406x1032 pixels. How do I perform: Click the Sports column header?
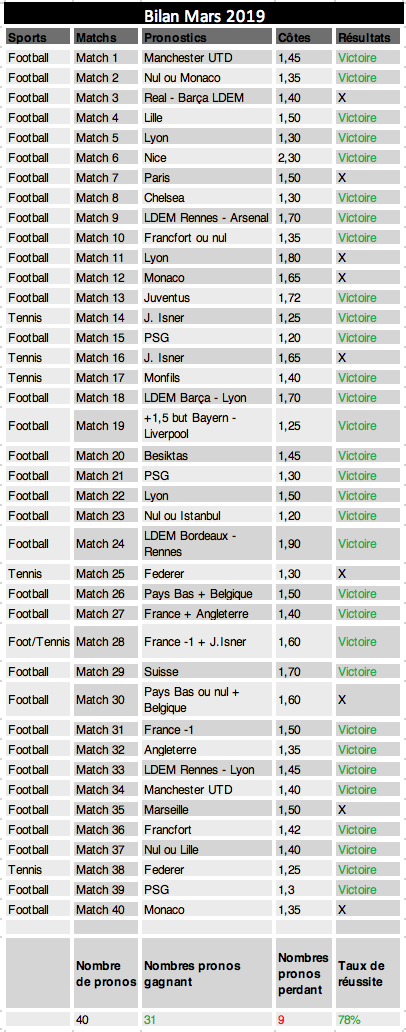click(x=38, y=37)
